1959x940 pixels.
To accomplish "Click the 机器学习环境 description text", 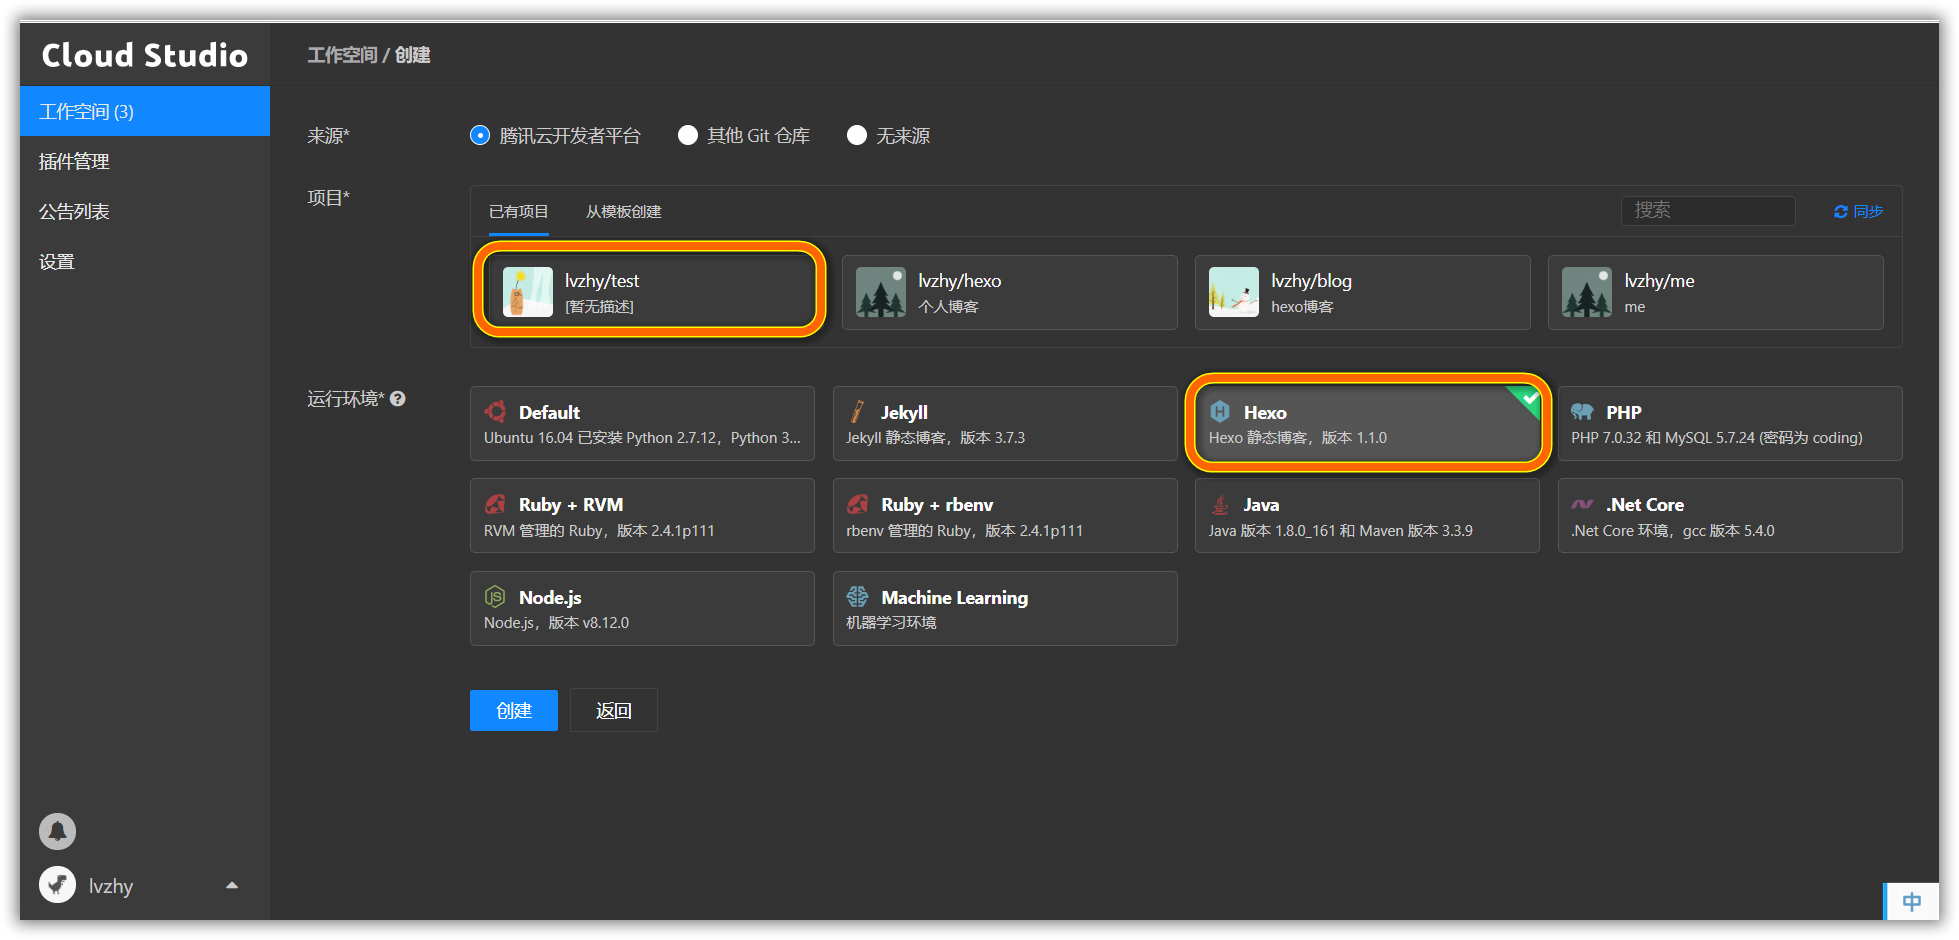I will [x=891, y=622].
